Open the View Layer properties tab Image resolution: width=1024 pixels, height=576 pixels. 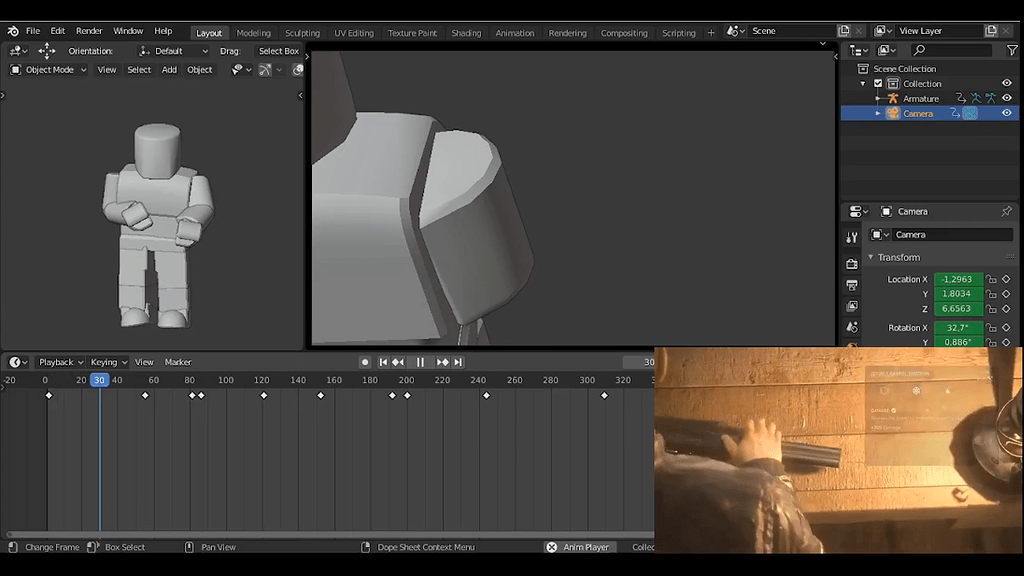pyautogui.click(x=852, y=306)
